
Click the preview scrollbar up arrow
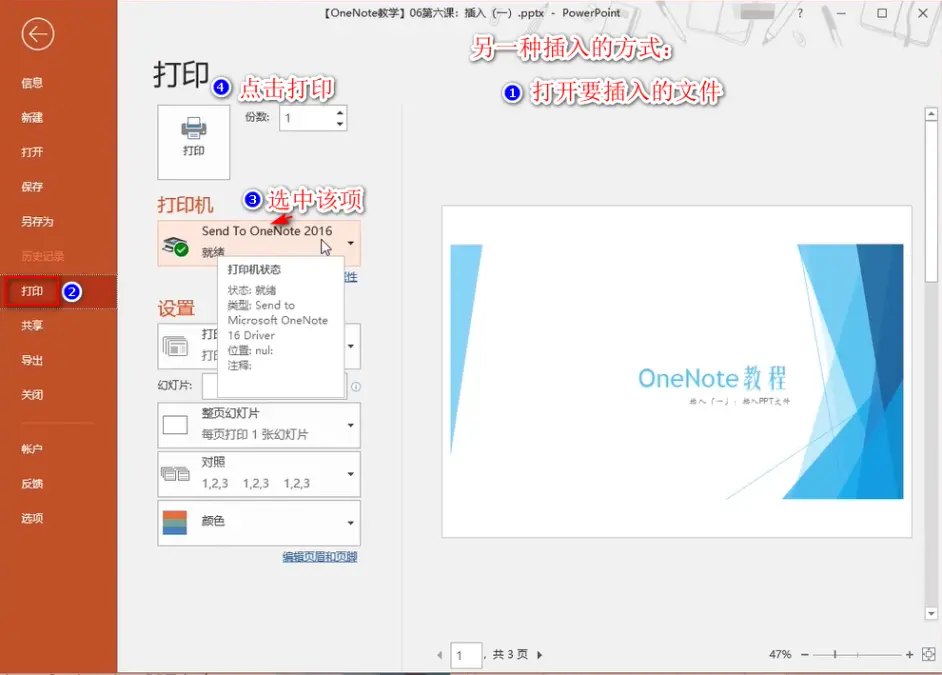click(x=931, y=114)
